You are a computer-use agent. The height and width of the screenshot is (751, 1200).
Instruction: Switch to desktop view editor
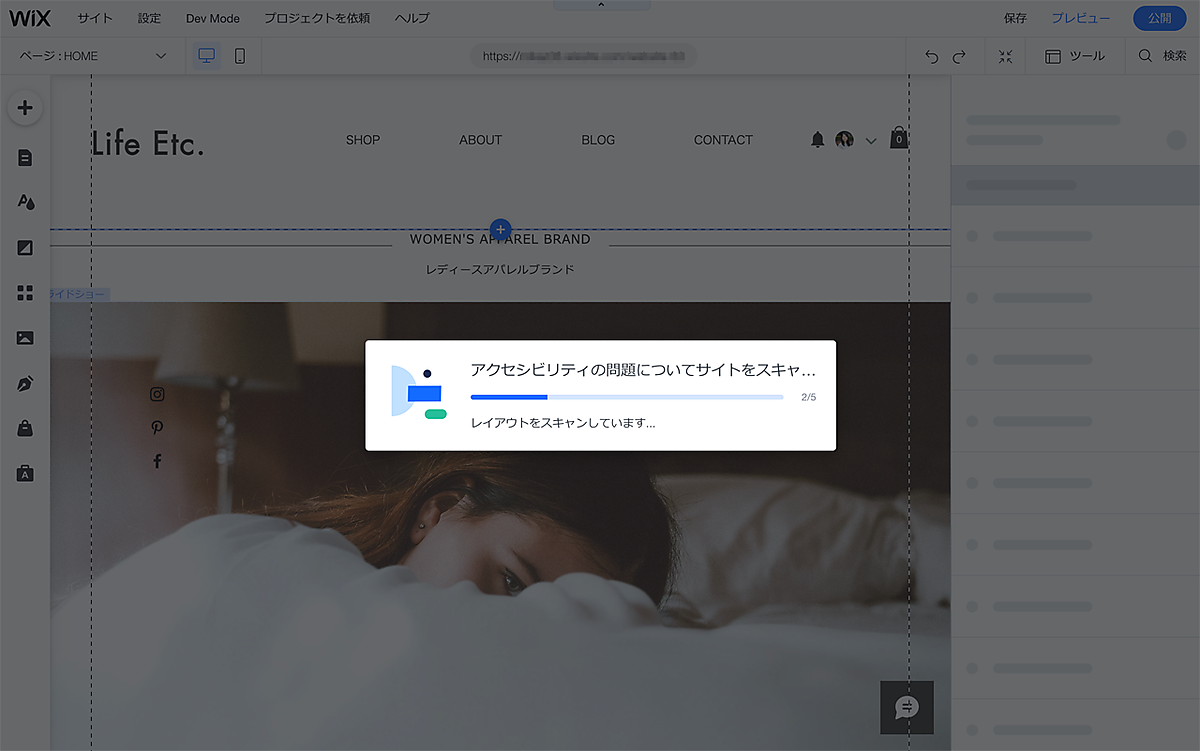point(207,56)
